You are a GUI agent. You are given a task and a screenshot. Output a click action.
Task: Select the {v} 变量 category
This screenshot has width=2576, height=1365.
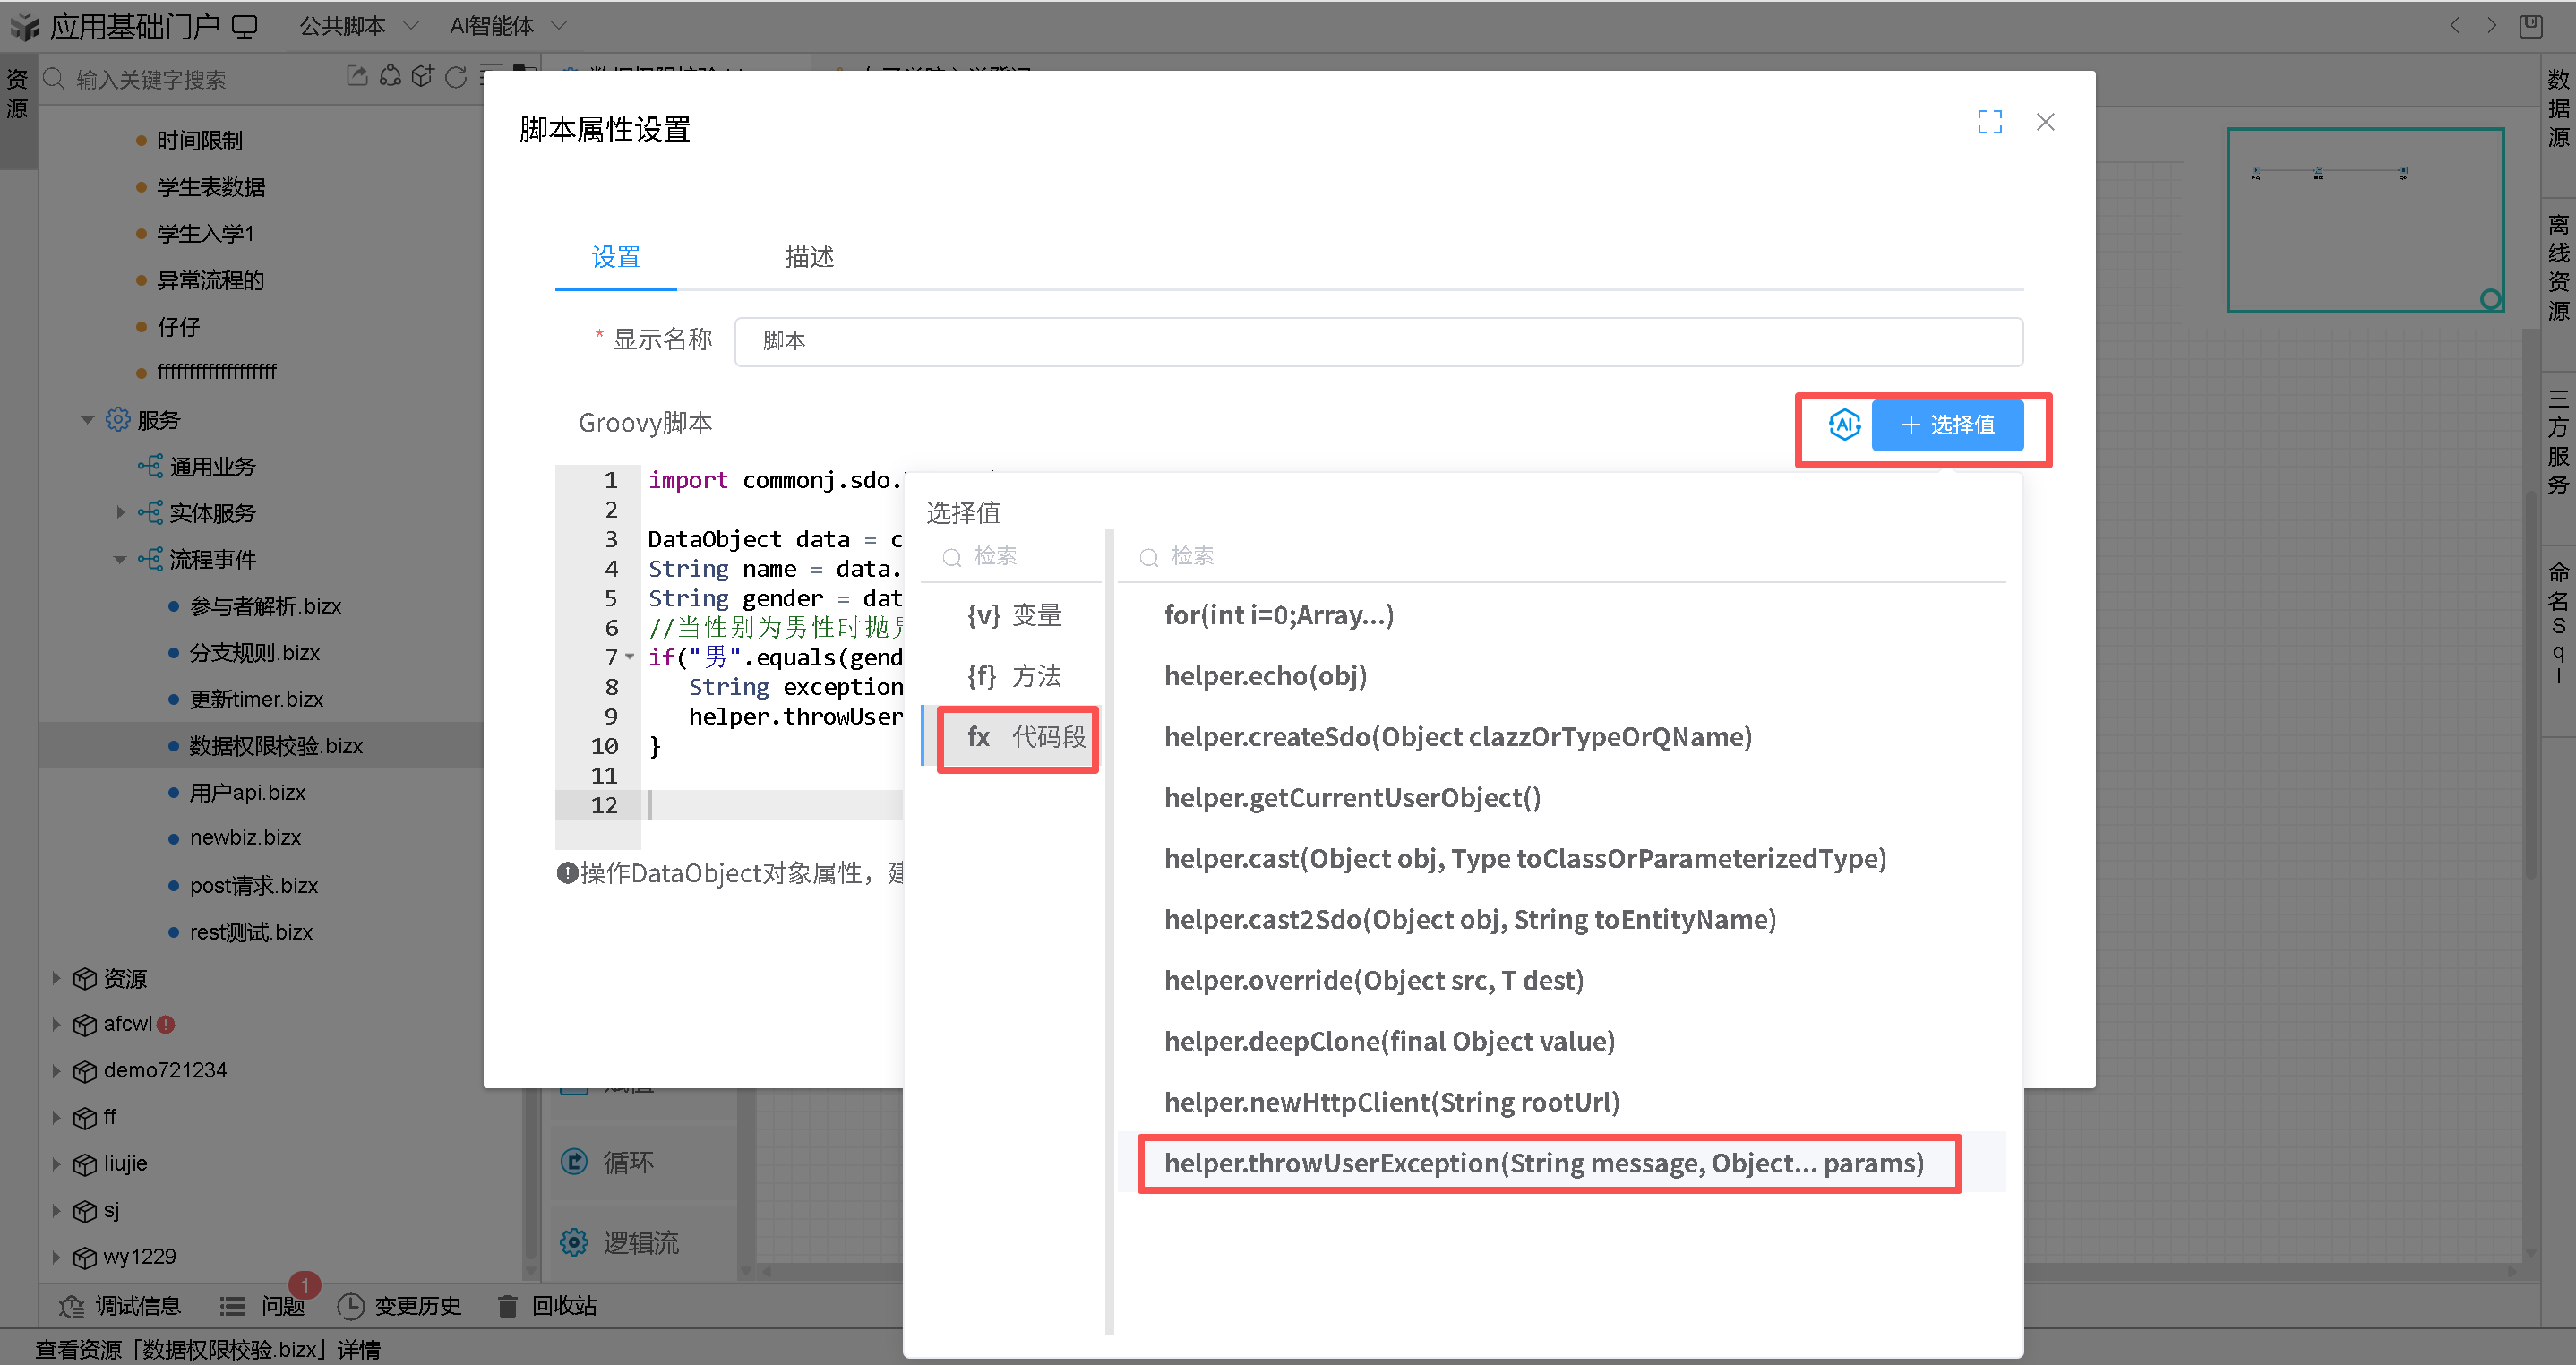click(1014, 615)
